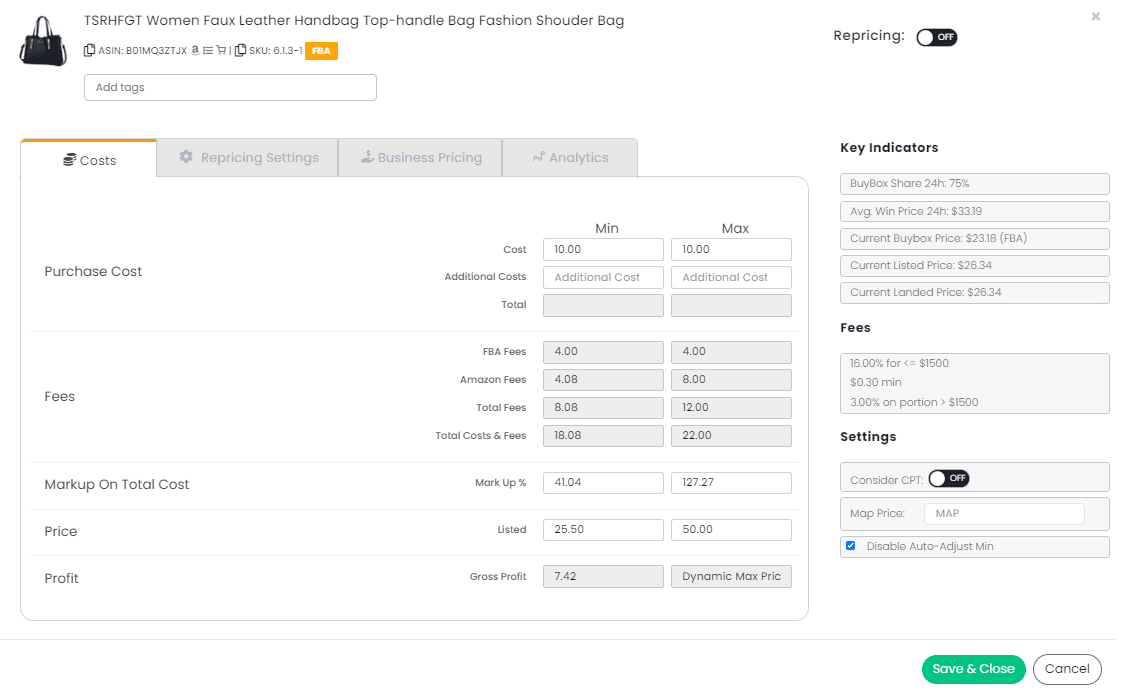1126x696 pixels.
Task: Click the orange FBA badge
Action: coord(321,51)
